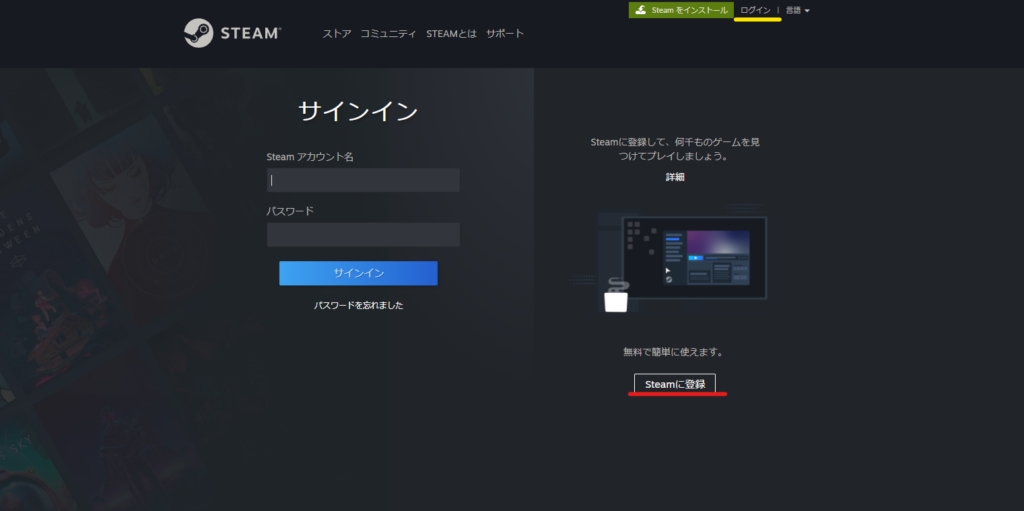Open the 詳細 link
The image size is (1024, 511).
coord(675,177)
